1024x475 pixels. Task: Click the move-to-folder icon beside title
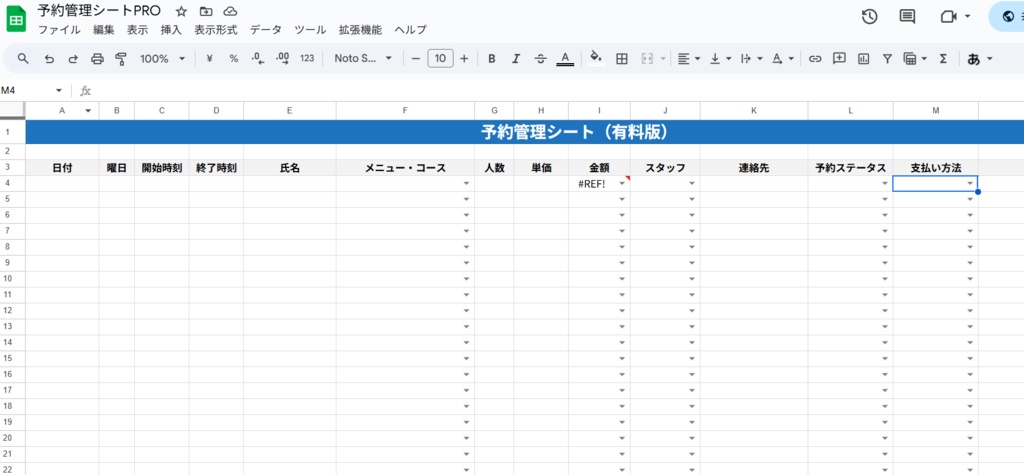click(x=206, y=12)
